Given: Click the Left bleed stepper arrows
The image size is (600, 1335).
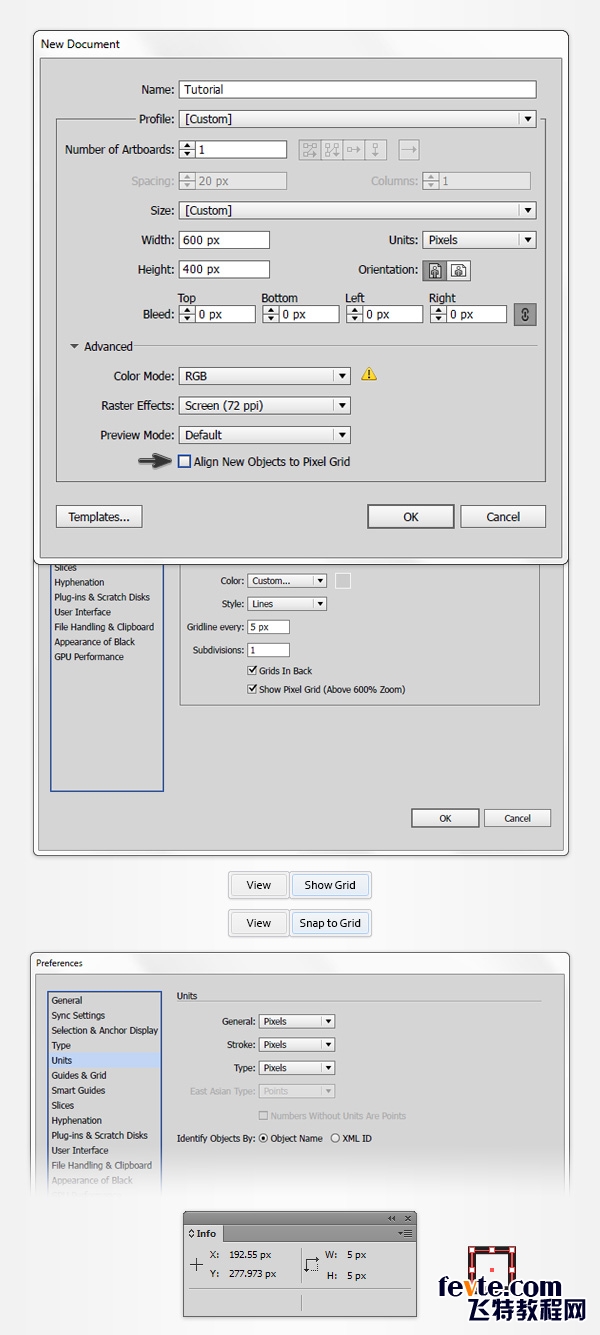Looking at the screenshot, I should coord(355,314).
